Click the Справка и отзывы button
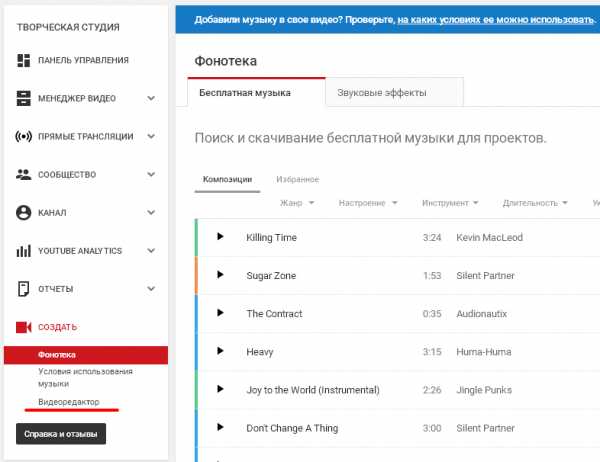This screenshot has height=462, width=600. click(61, 434)
